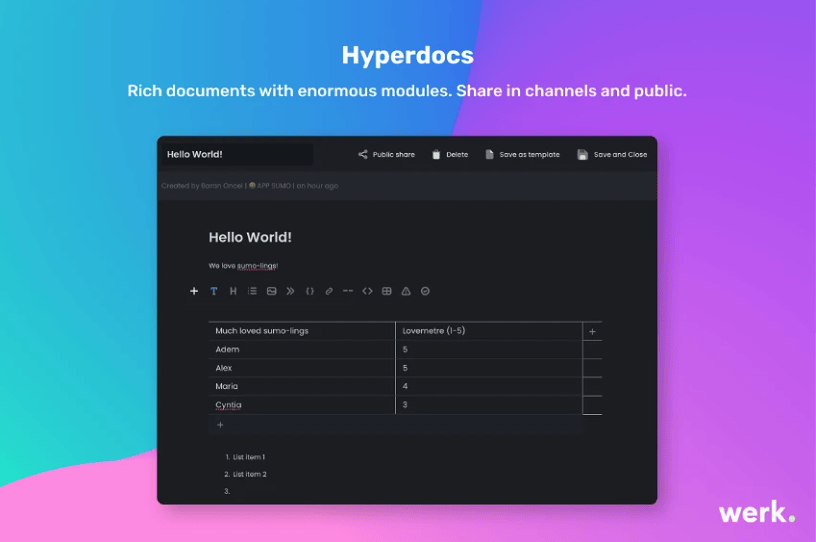
Task: Click the 'Lovemetre (1-5)' header cell
Action: (489, 331)
